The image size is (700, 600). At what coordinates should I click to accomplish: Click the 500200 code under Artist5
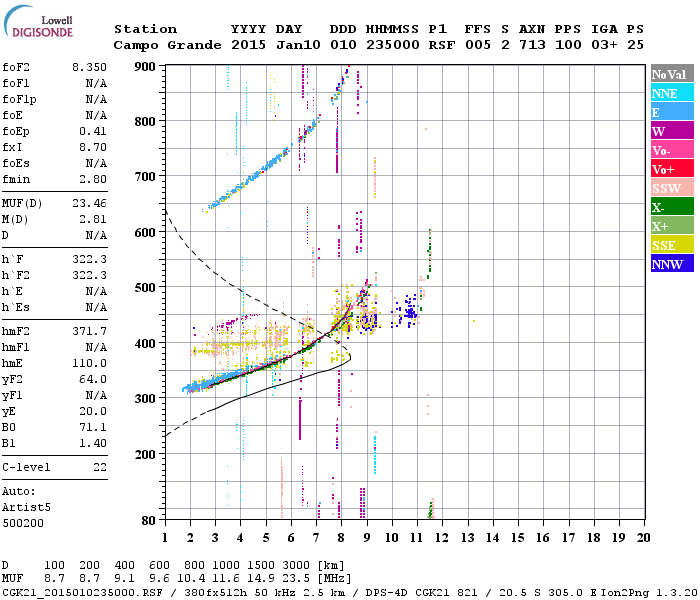pyautogui.click(x=23, y=523)
